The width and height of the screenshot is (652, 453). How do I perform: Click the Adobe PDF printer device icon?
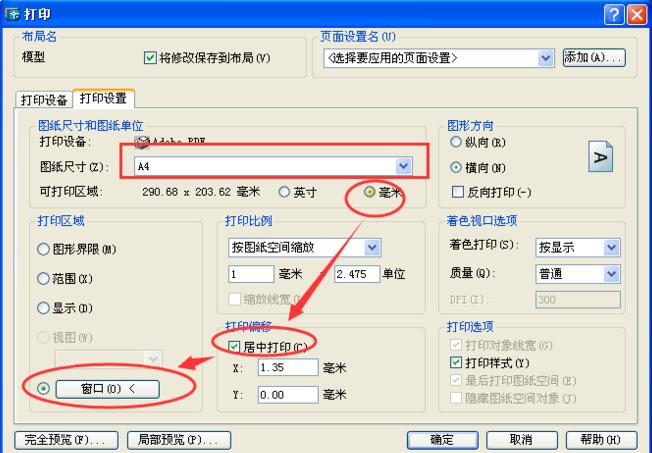coord(142,141)
